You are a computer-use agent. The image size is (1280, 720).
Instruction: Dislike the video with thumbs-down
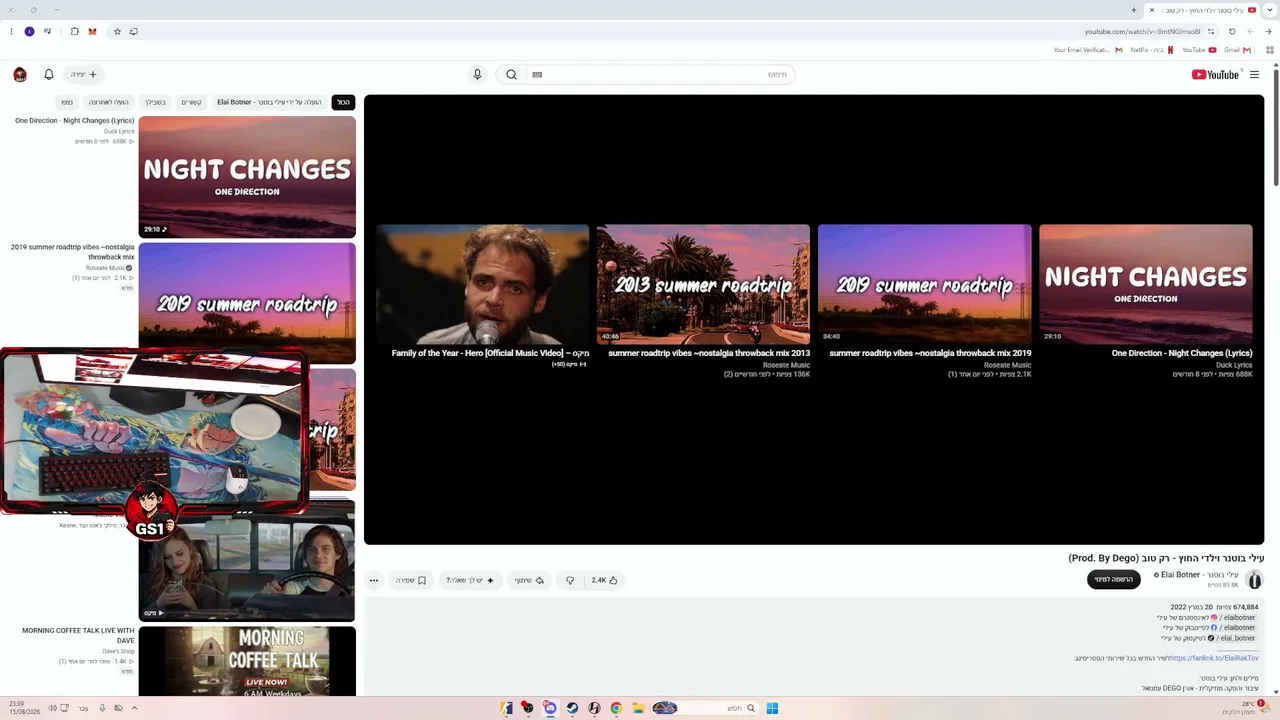tap(570, 580)
